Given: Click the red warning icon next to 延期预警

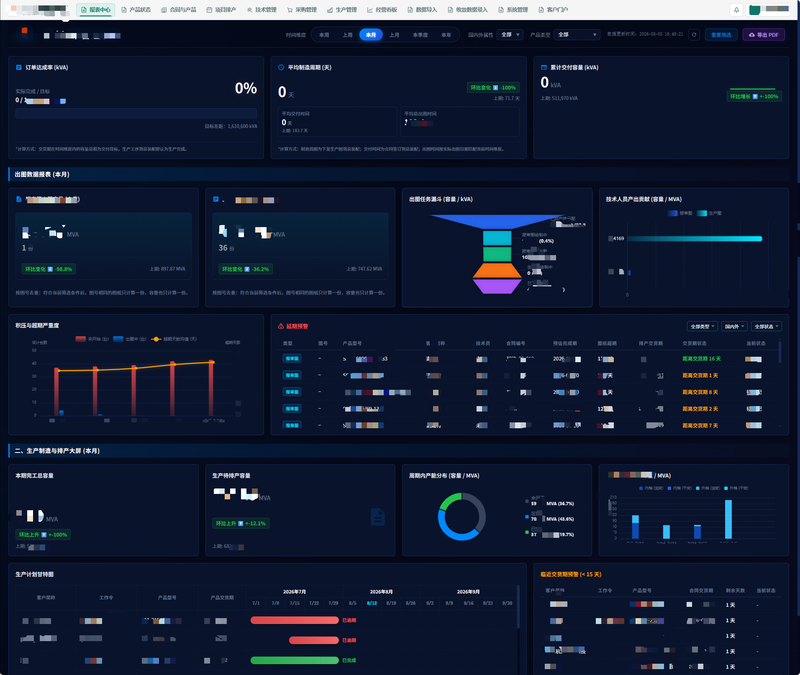Looking at the screenshot, I should (281, 326).
